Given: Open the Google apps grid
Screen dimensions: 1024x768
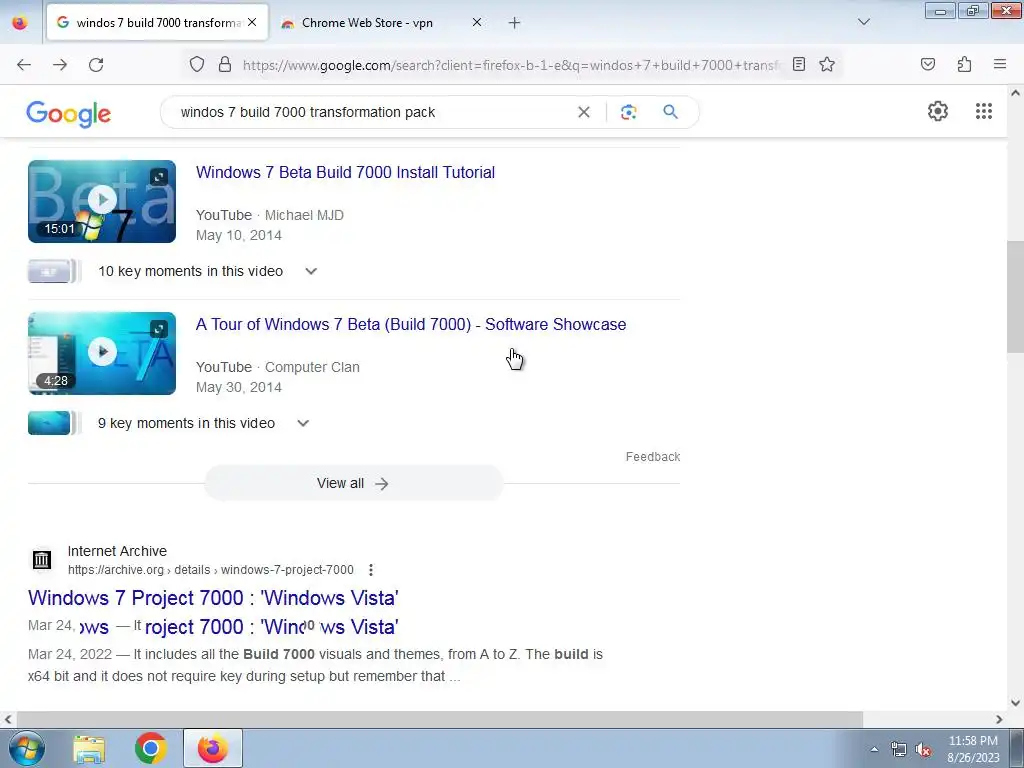Looking at the screenshot, I should (x=984, y=111).
